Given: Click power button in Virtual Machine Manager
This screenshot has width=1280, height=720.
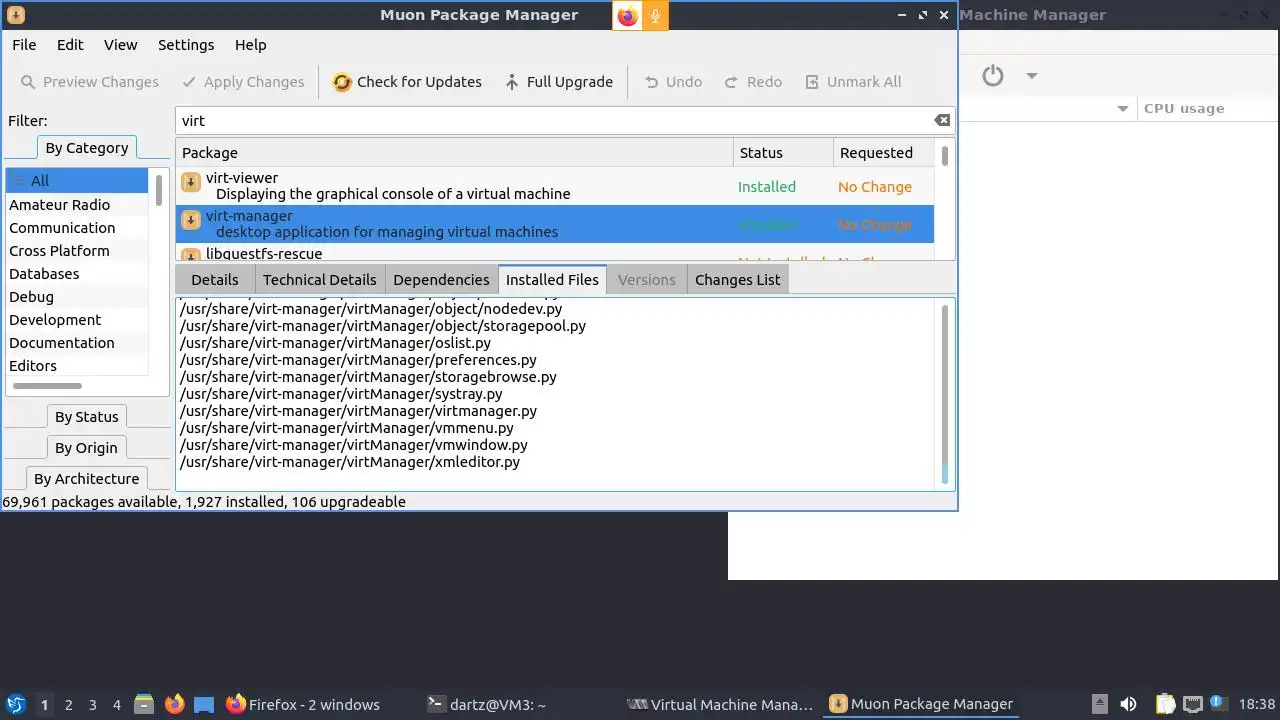Looking at the screenshot, I should tap(992, 75).
